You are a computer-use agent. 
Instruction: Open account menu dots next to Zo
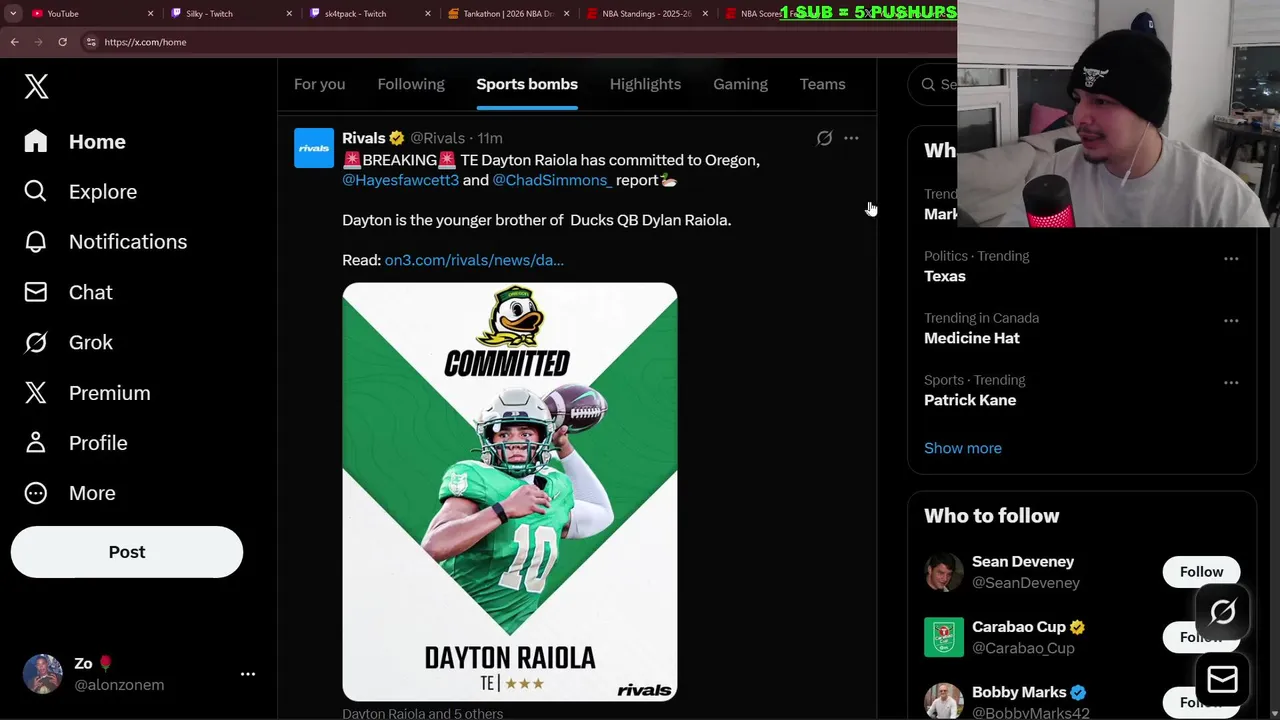coord(248,674)
